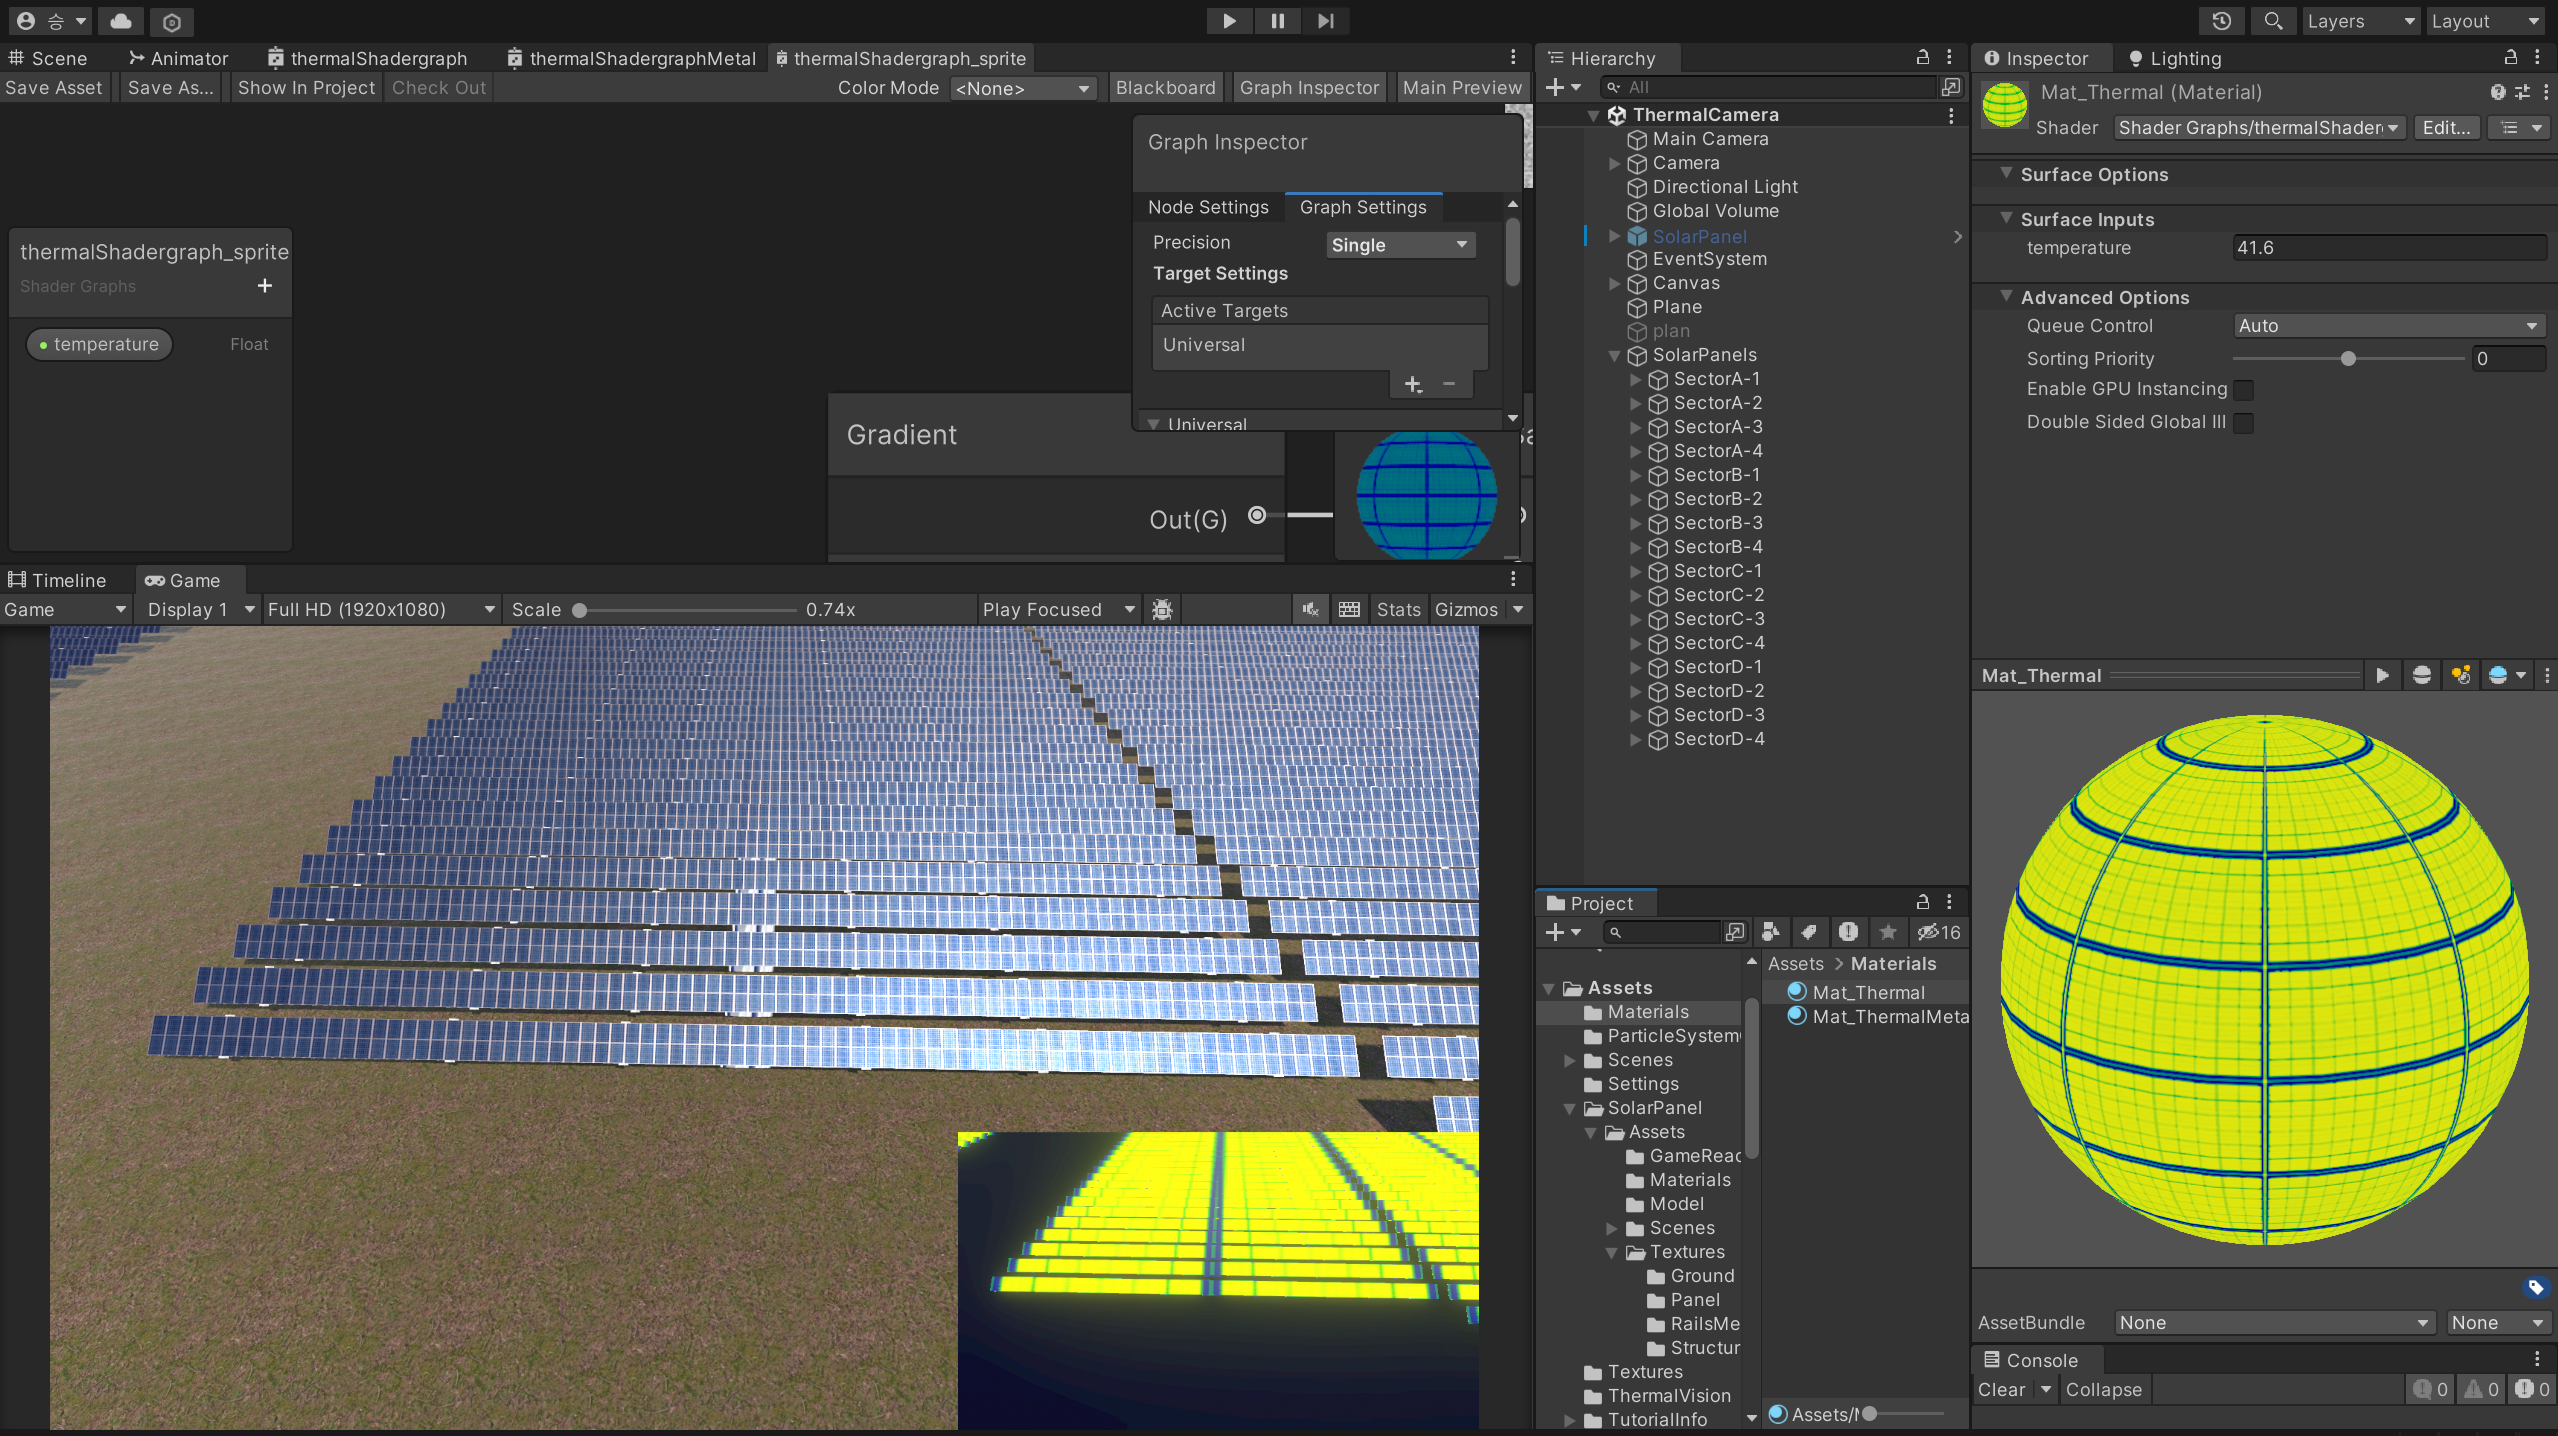Collapse the SolarPanels hierarchy item

[1614, 356]
